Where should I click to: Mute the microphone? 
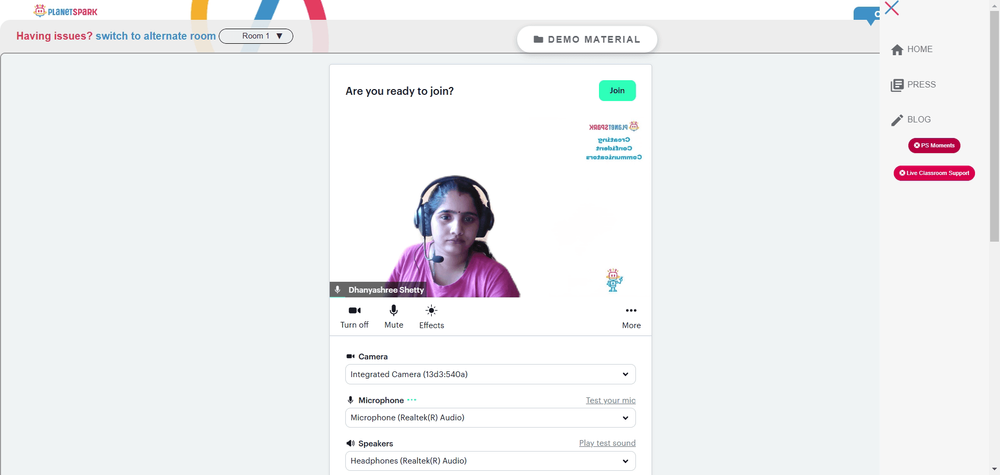393,317
